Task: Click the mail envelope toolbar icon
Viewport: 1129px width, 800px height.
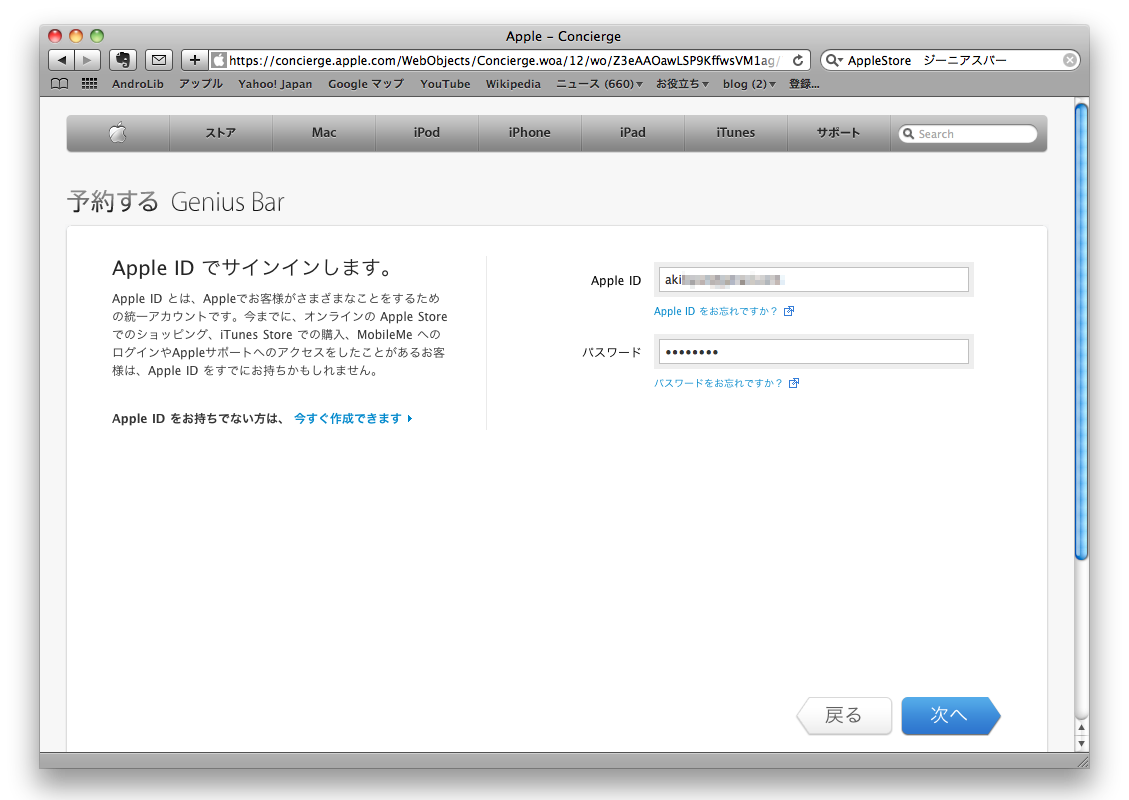Action: (158, 60)
